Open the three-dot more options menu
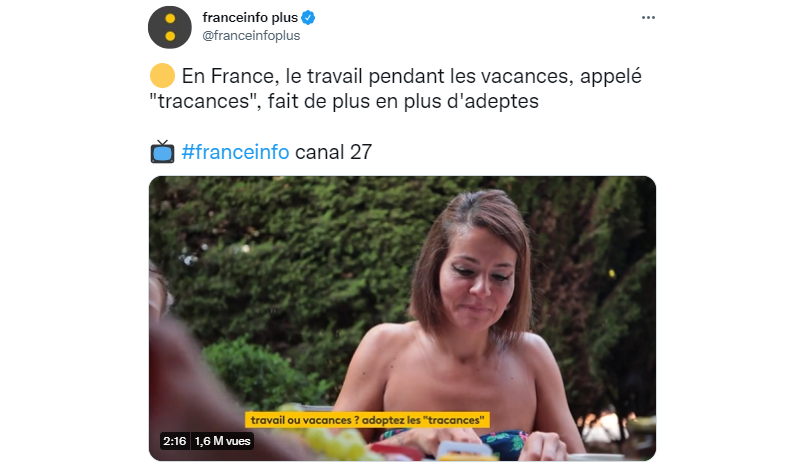Image resolution: width=785 pixels, height=472 pixels. 648,18
